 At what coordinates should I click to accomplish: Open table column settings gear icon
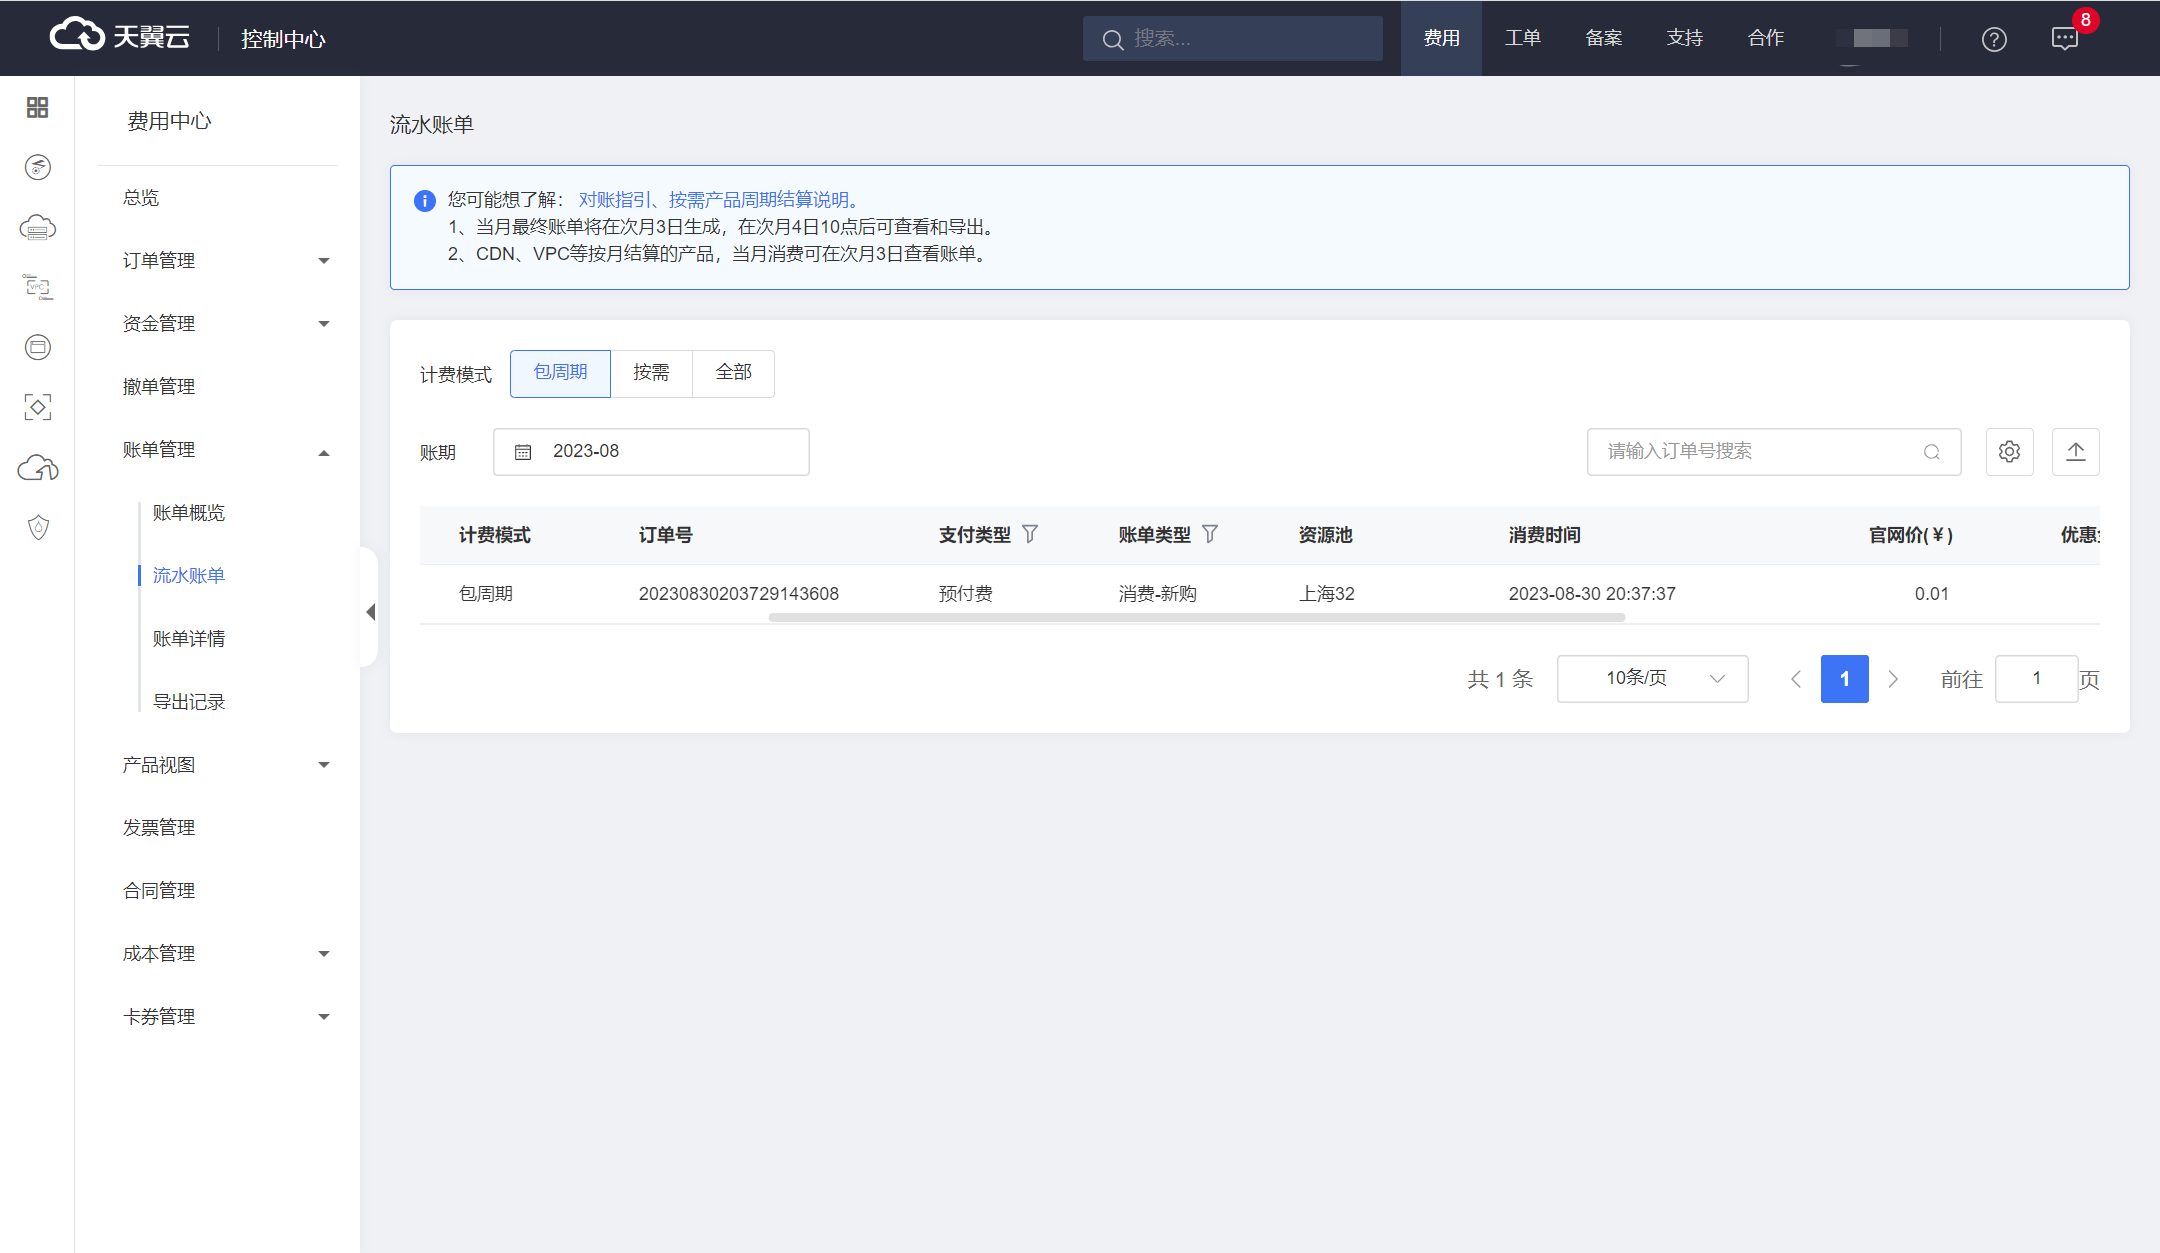point(2009,452)
